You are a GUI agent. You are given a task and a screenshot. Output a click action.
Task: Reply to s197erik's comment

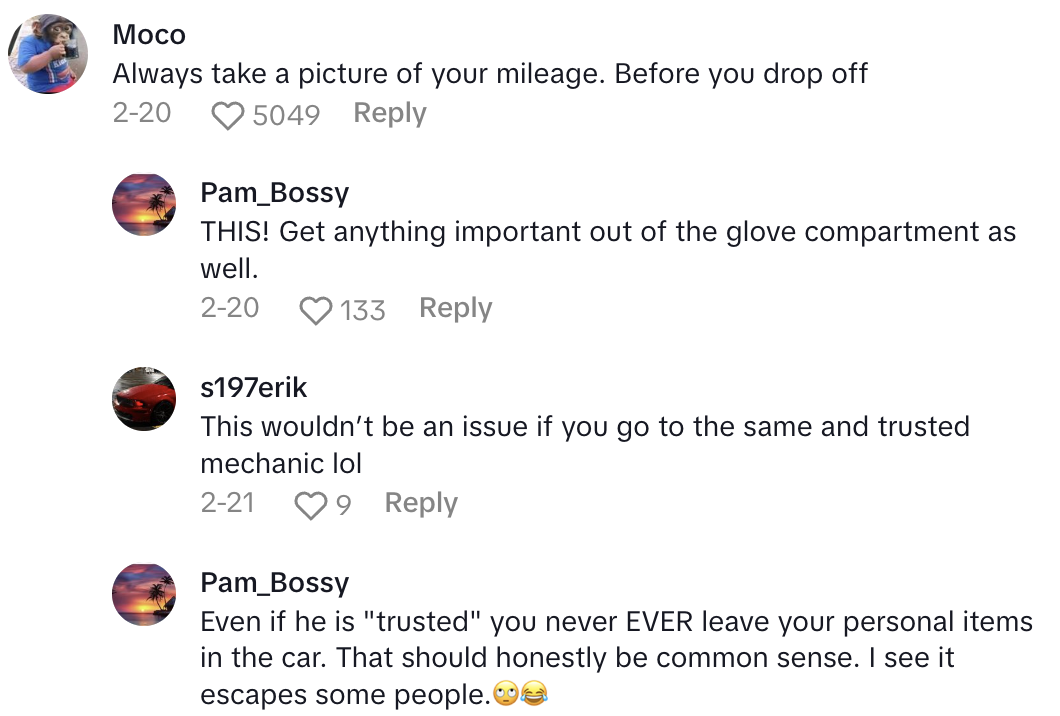point(421,503)
